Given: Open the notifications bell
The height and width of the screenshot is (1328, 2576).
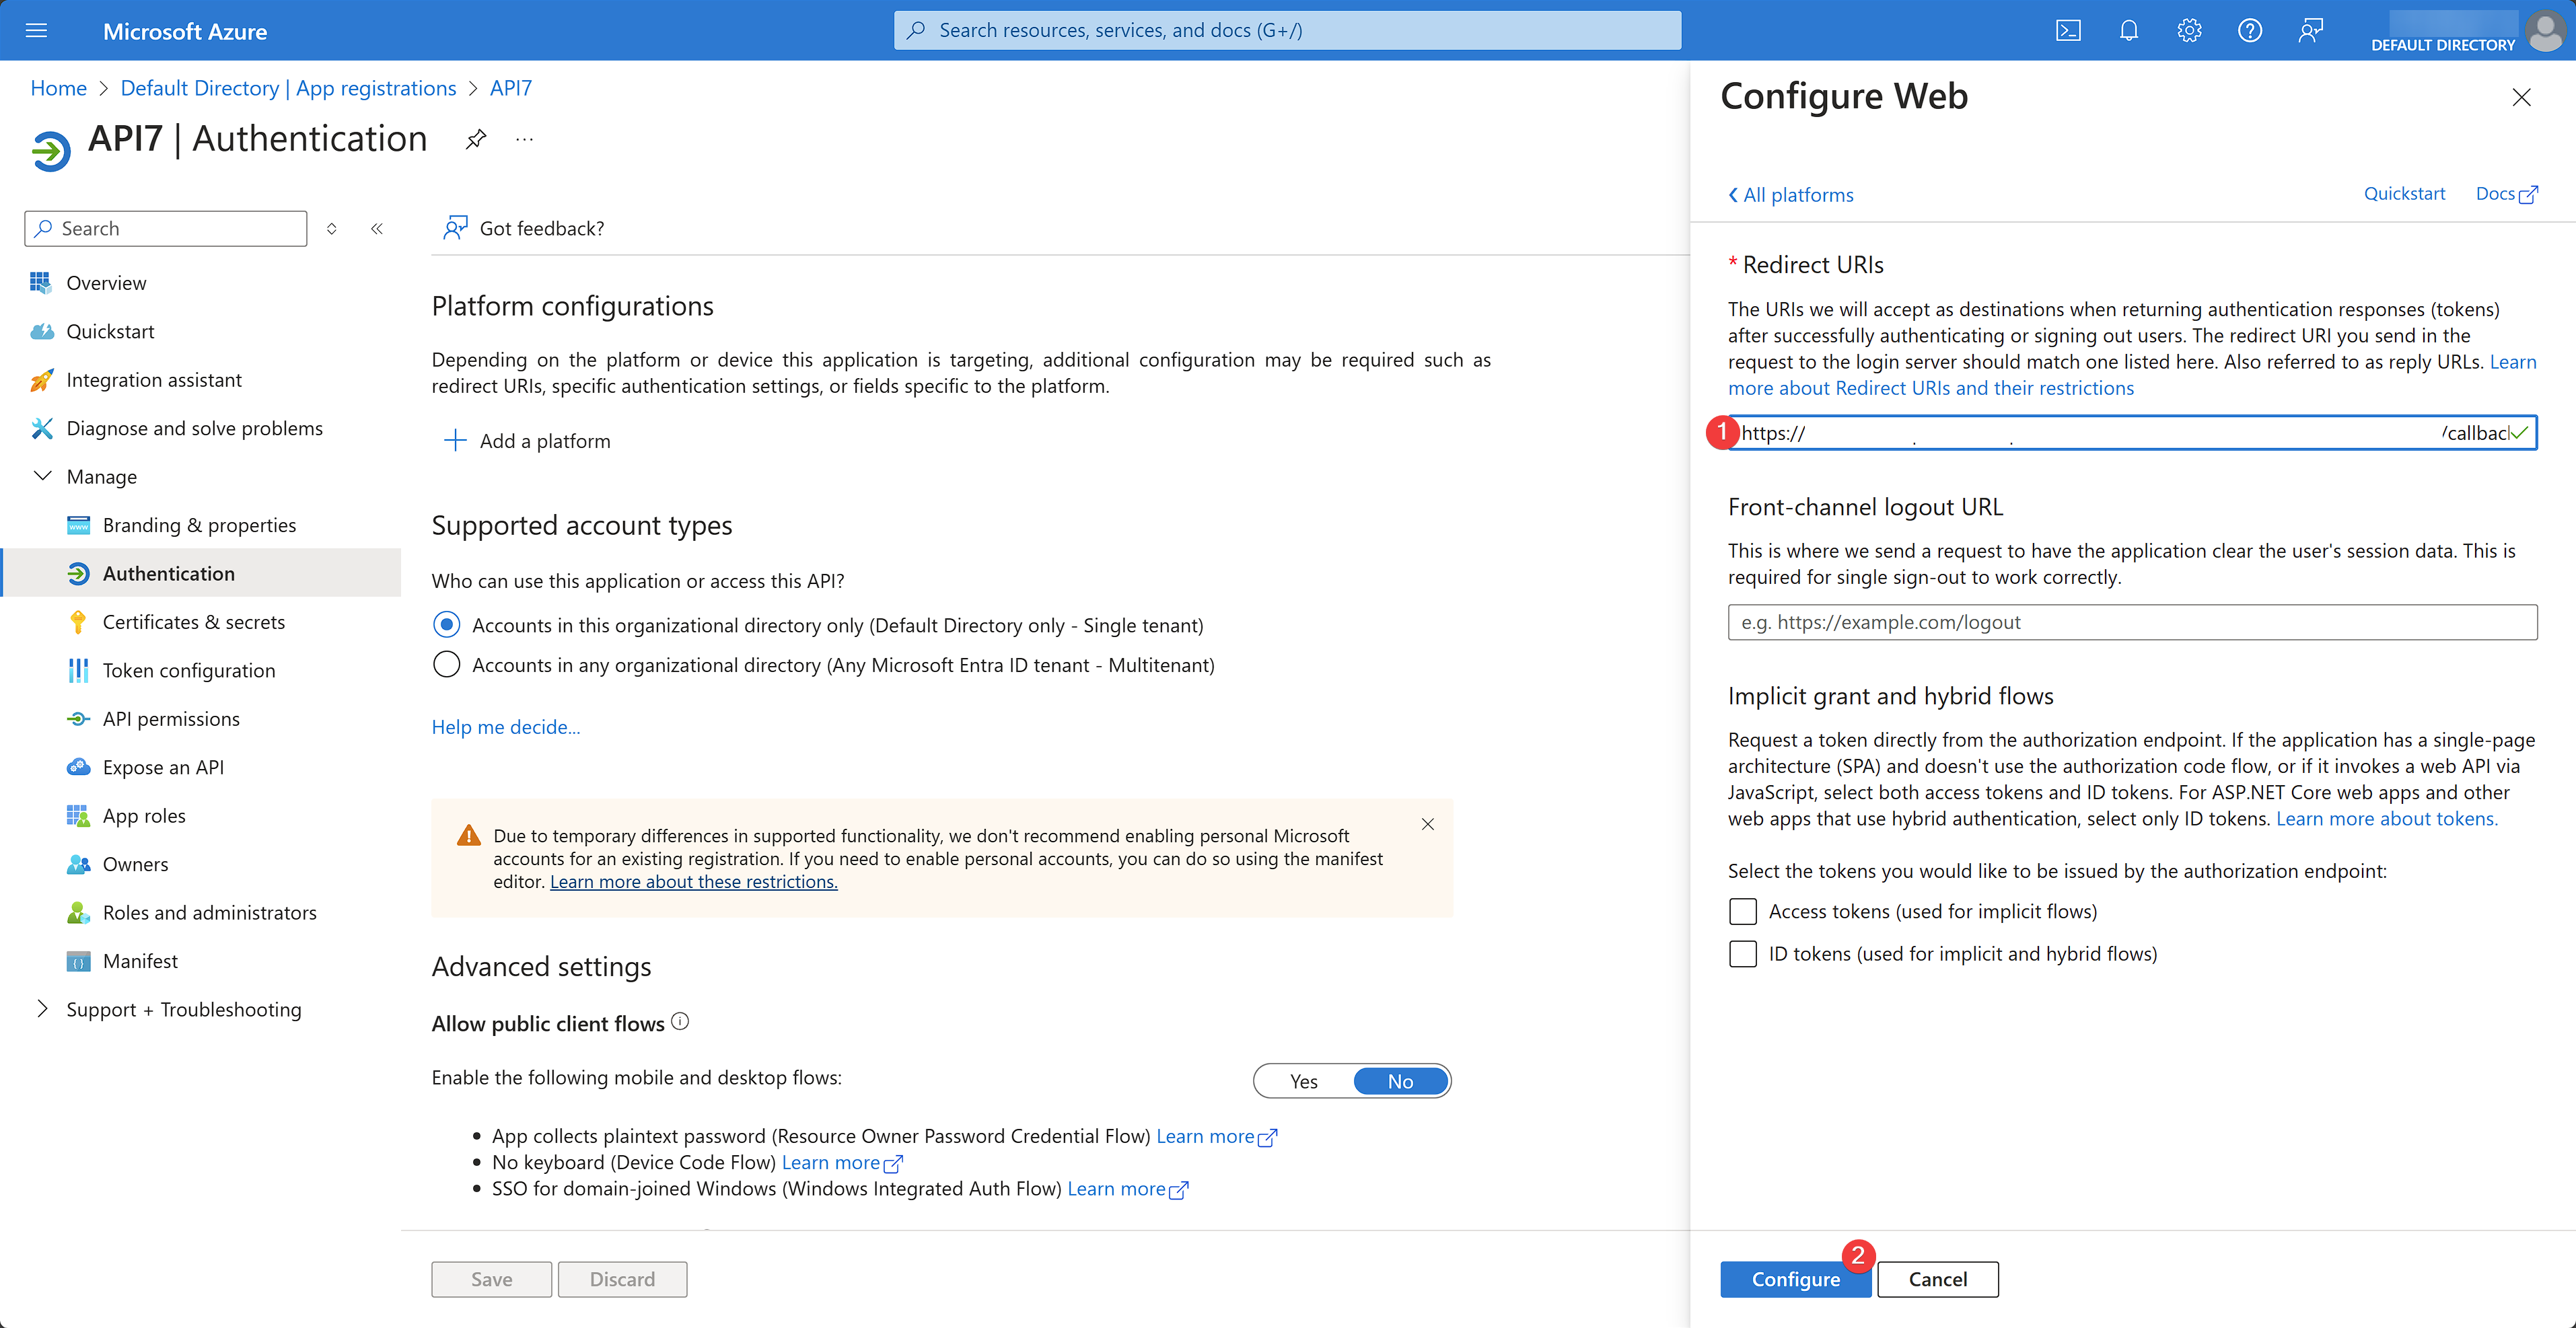Looking at the screenshot, I should 2129,31.
